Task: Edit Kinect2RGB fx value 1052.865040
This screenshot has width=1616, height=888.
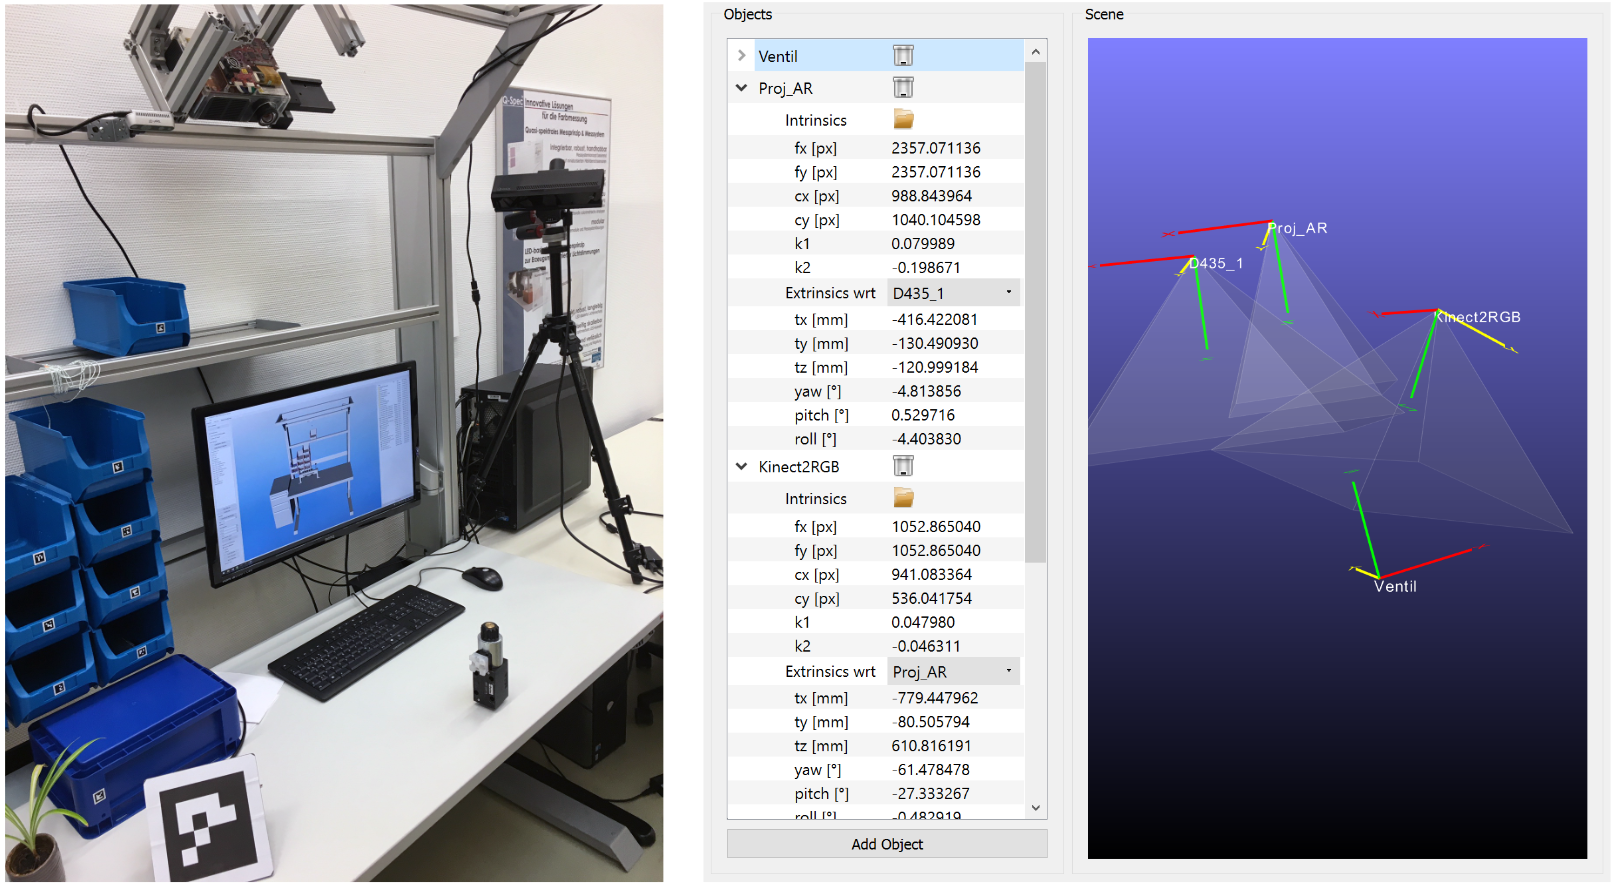Action: pyautogui.click(x=936, y=527)
